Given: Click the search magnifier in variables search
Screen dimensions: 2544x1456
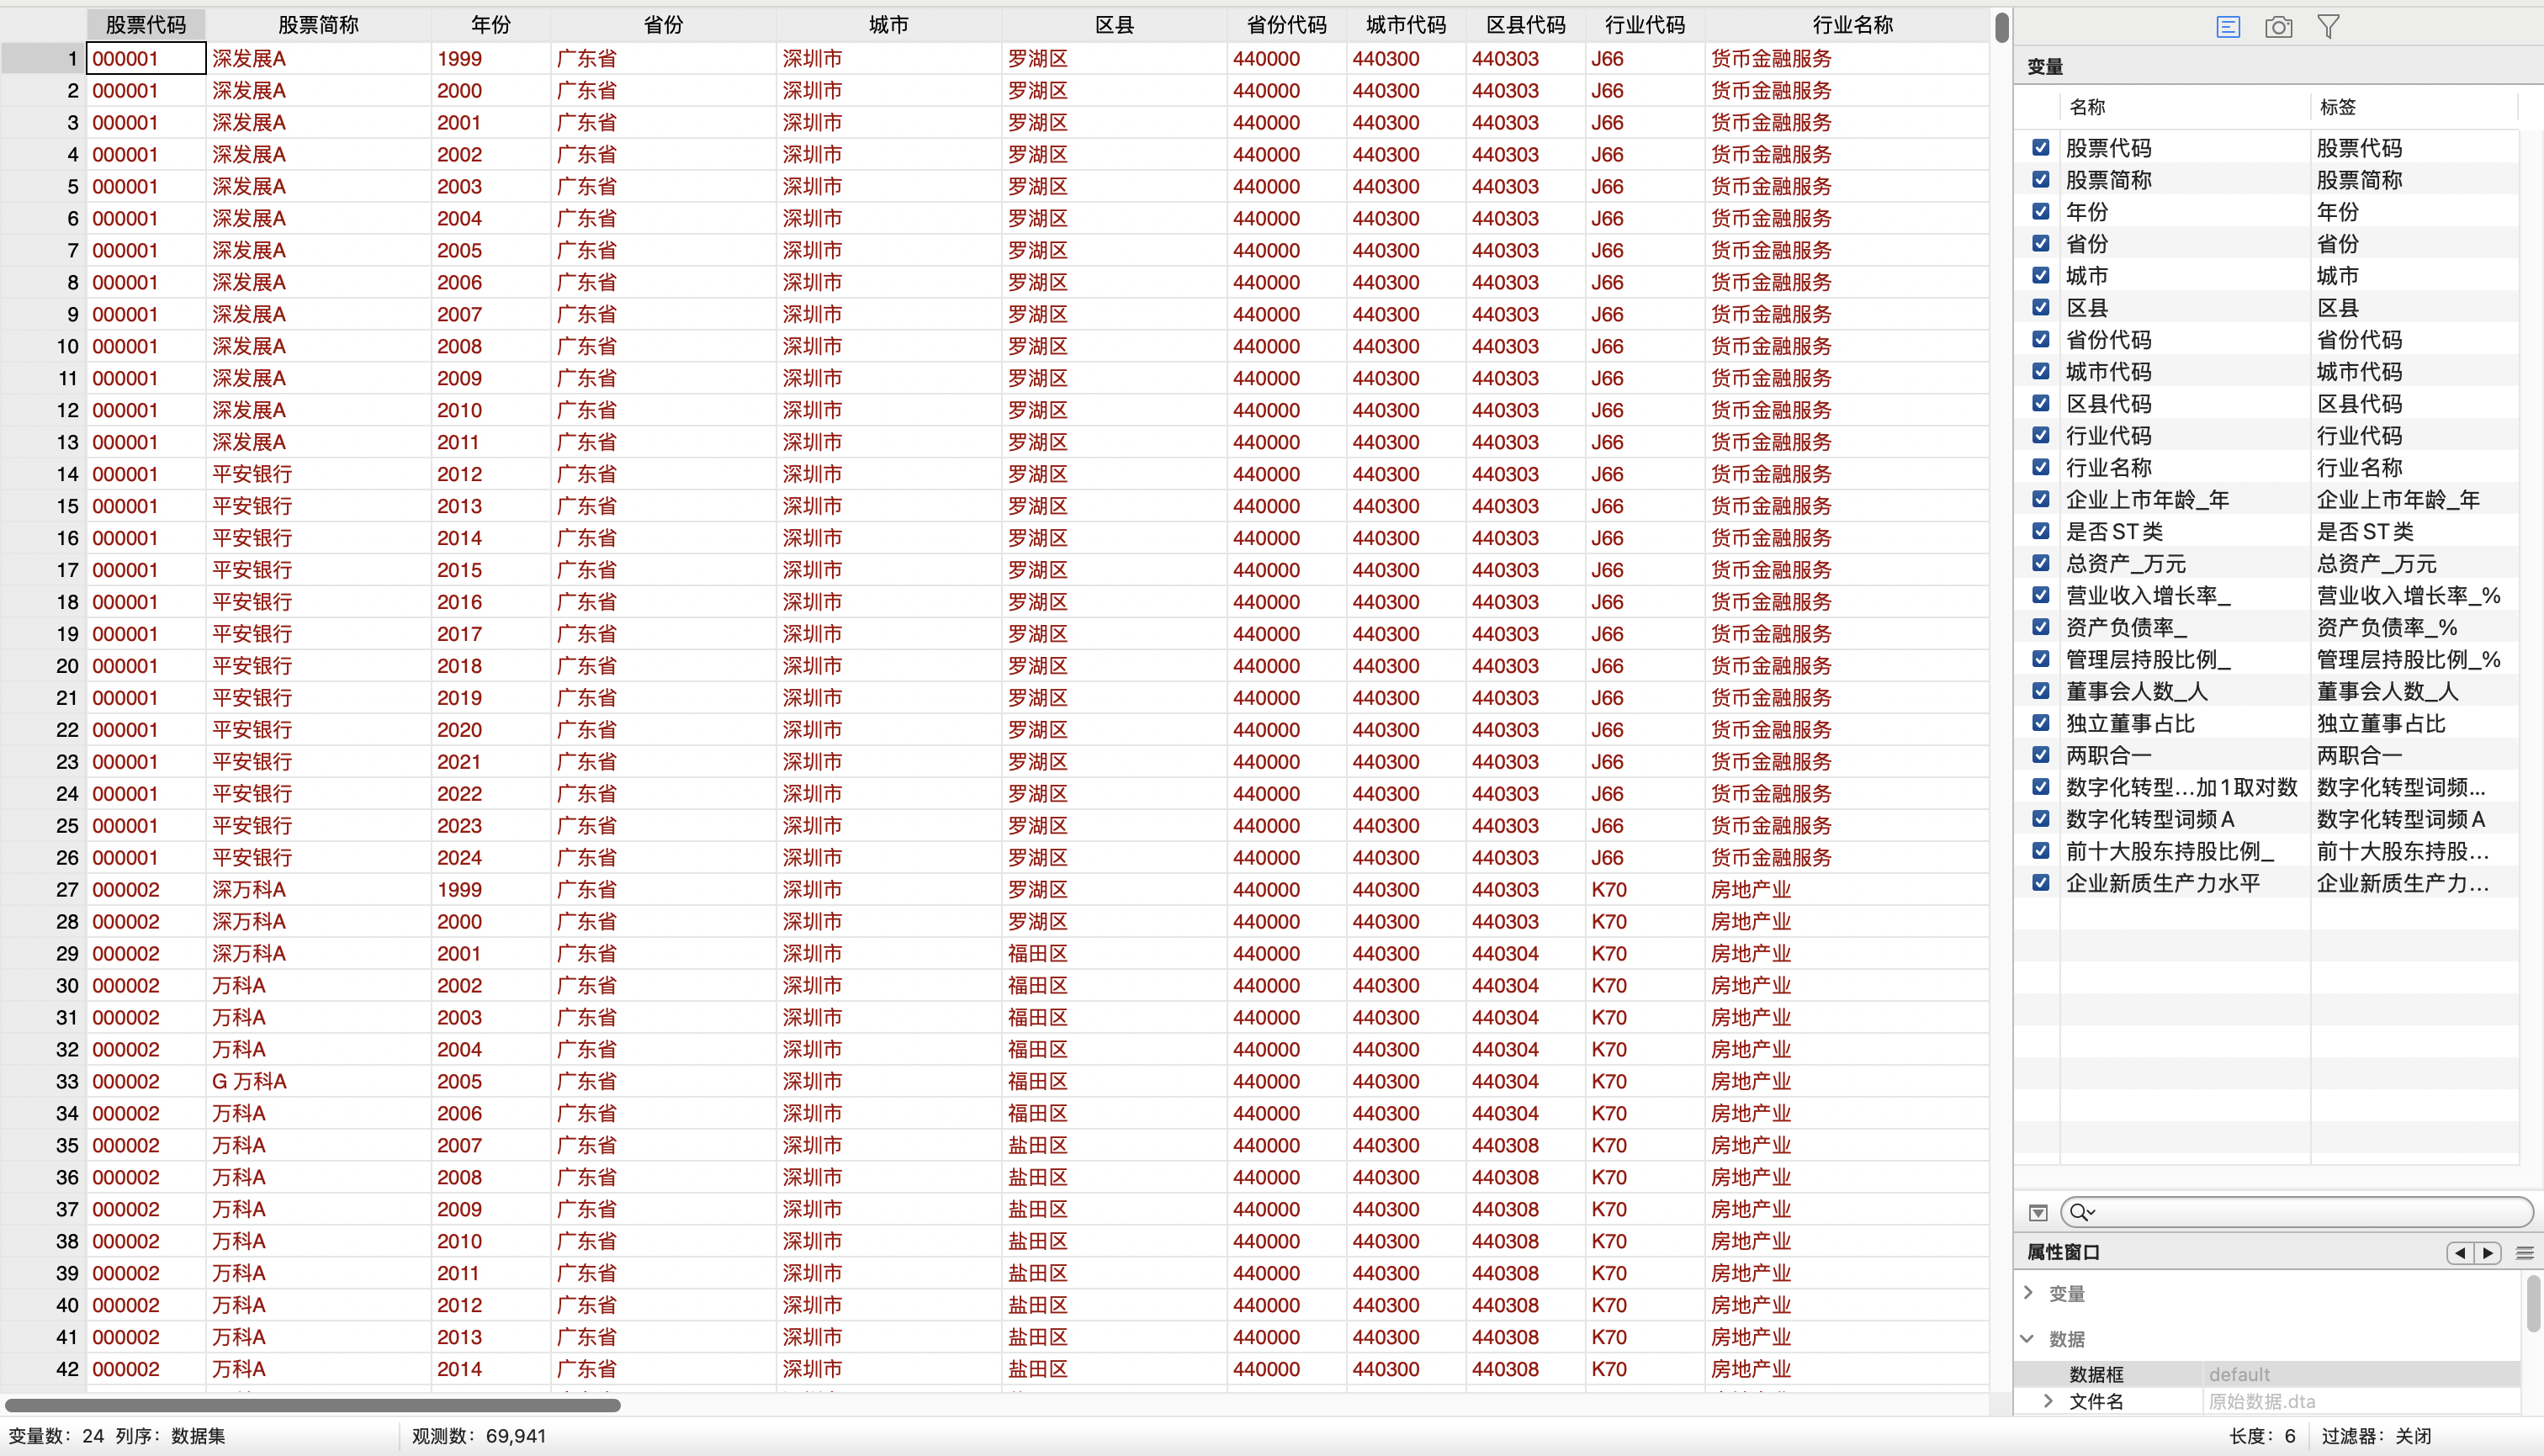Looking at the screenshot, I should (2080, 1212).
